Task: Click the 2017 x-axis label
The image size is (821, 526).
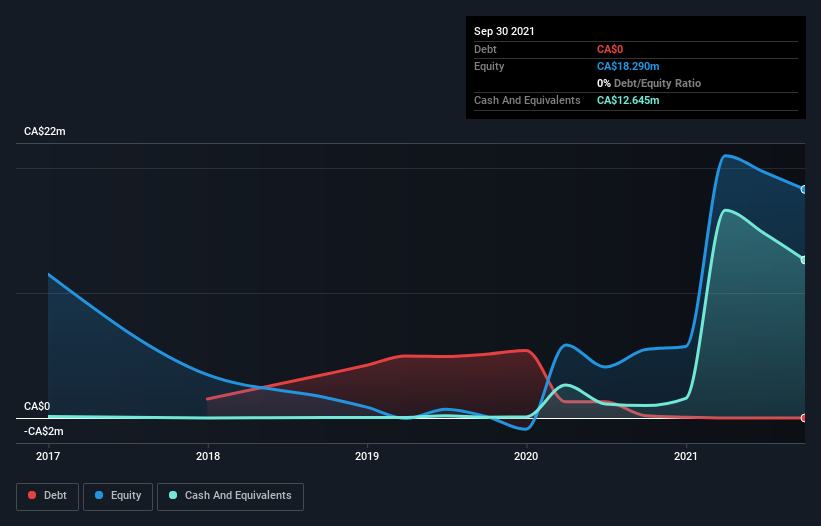Action: click(48, 456)
